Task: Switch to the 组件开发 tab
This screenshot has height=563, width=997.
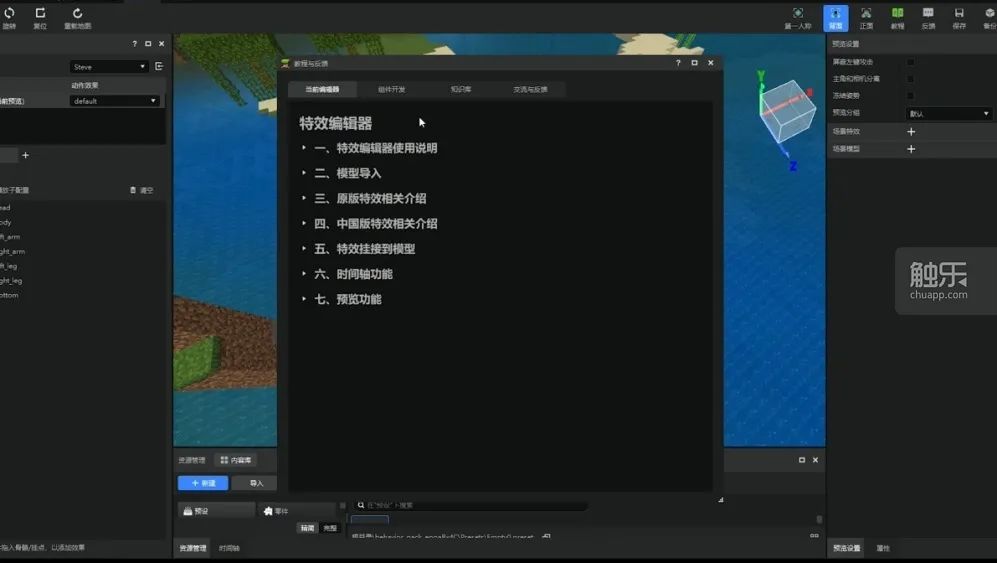Action: click(x=392, y=90)
